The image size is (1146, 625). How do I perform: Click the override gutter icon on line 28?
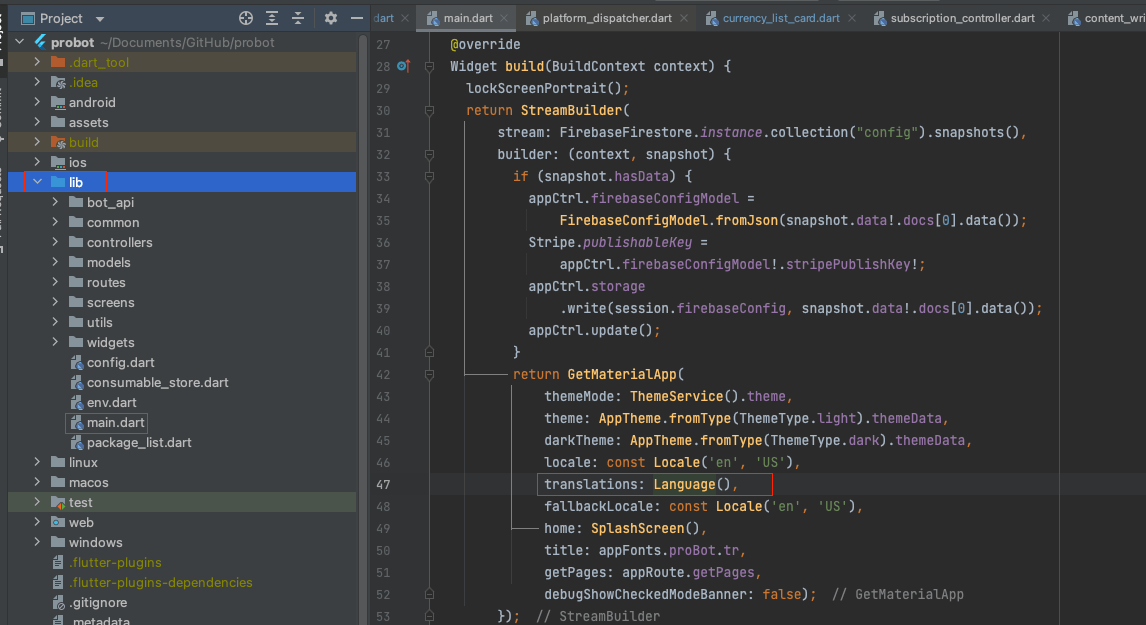coord(402,67)
